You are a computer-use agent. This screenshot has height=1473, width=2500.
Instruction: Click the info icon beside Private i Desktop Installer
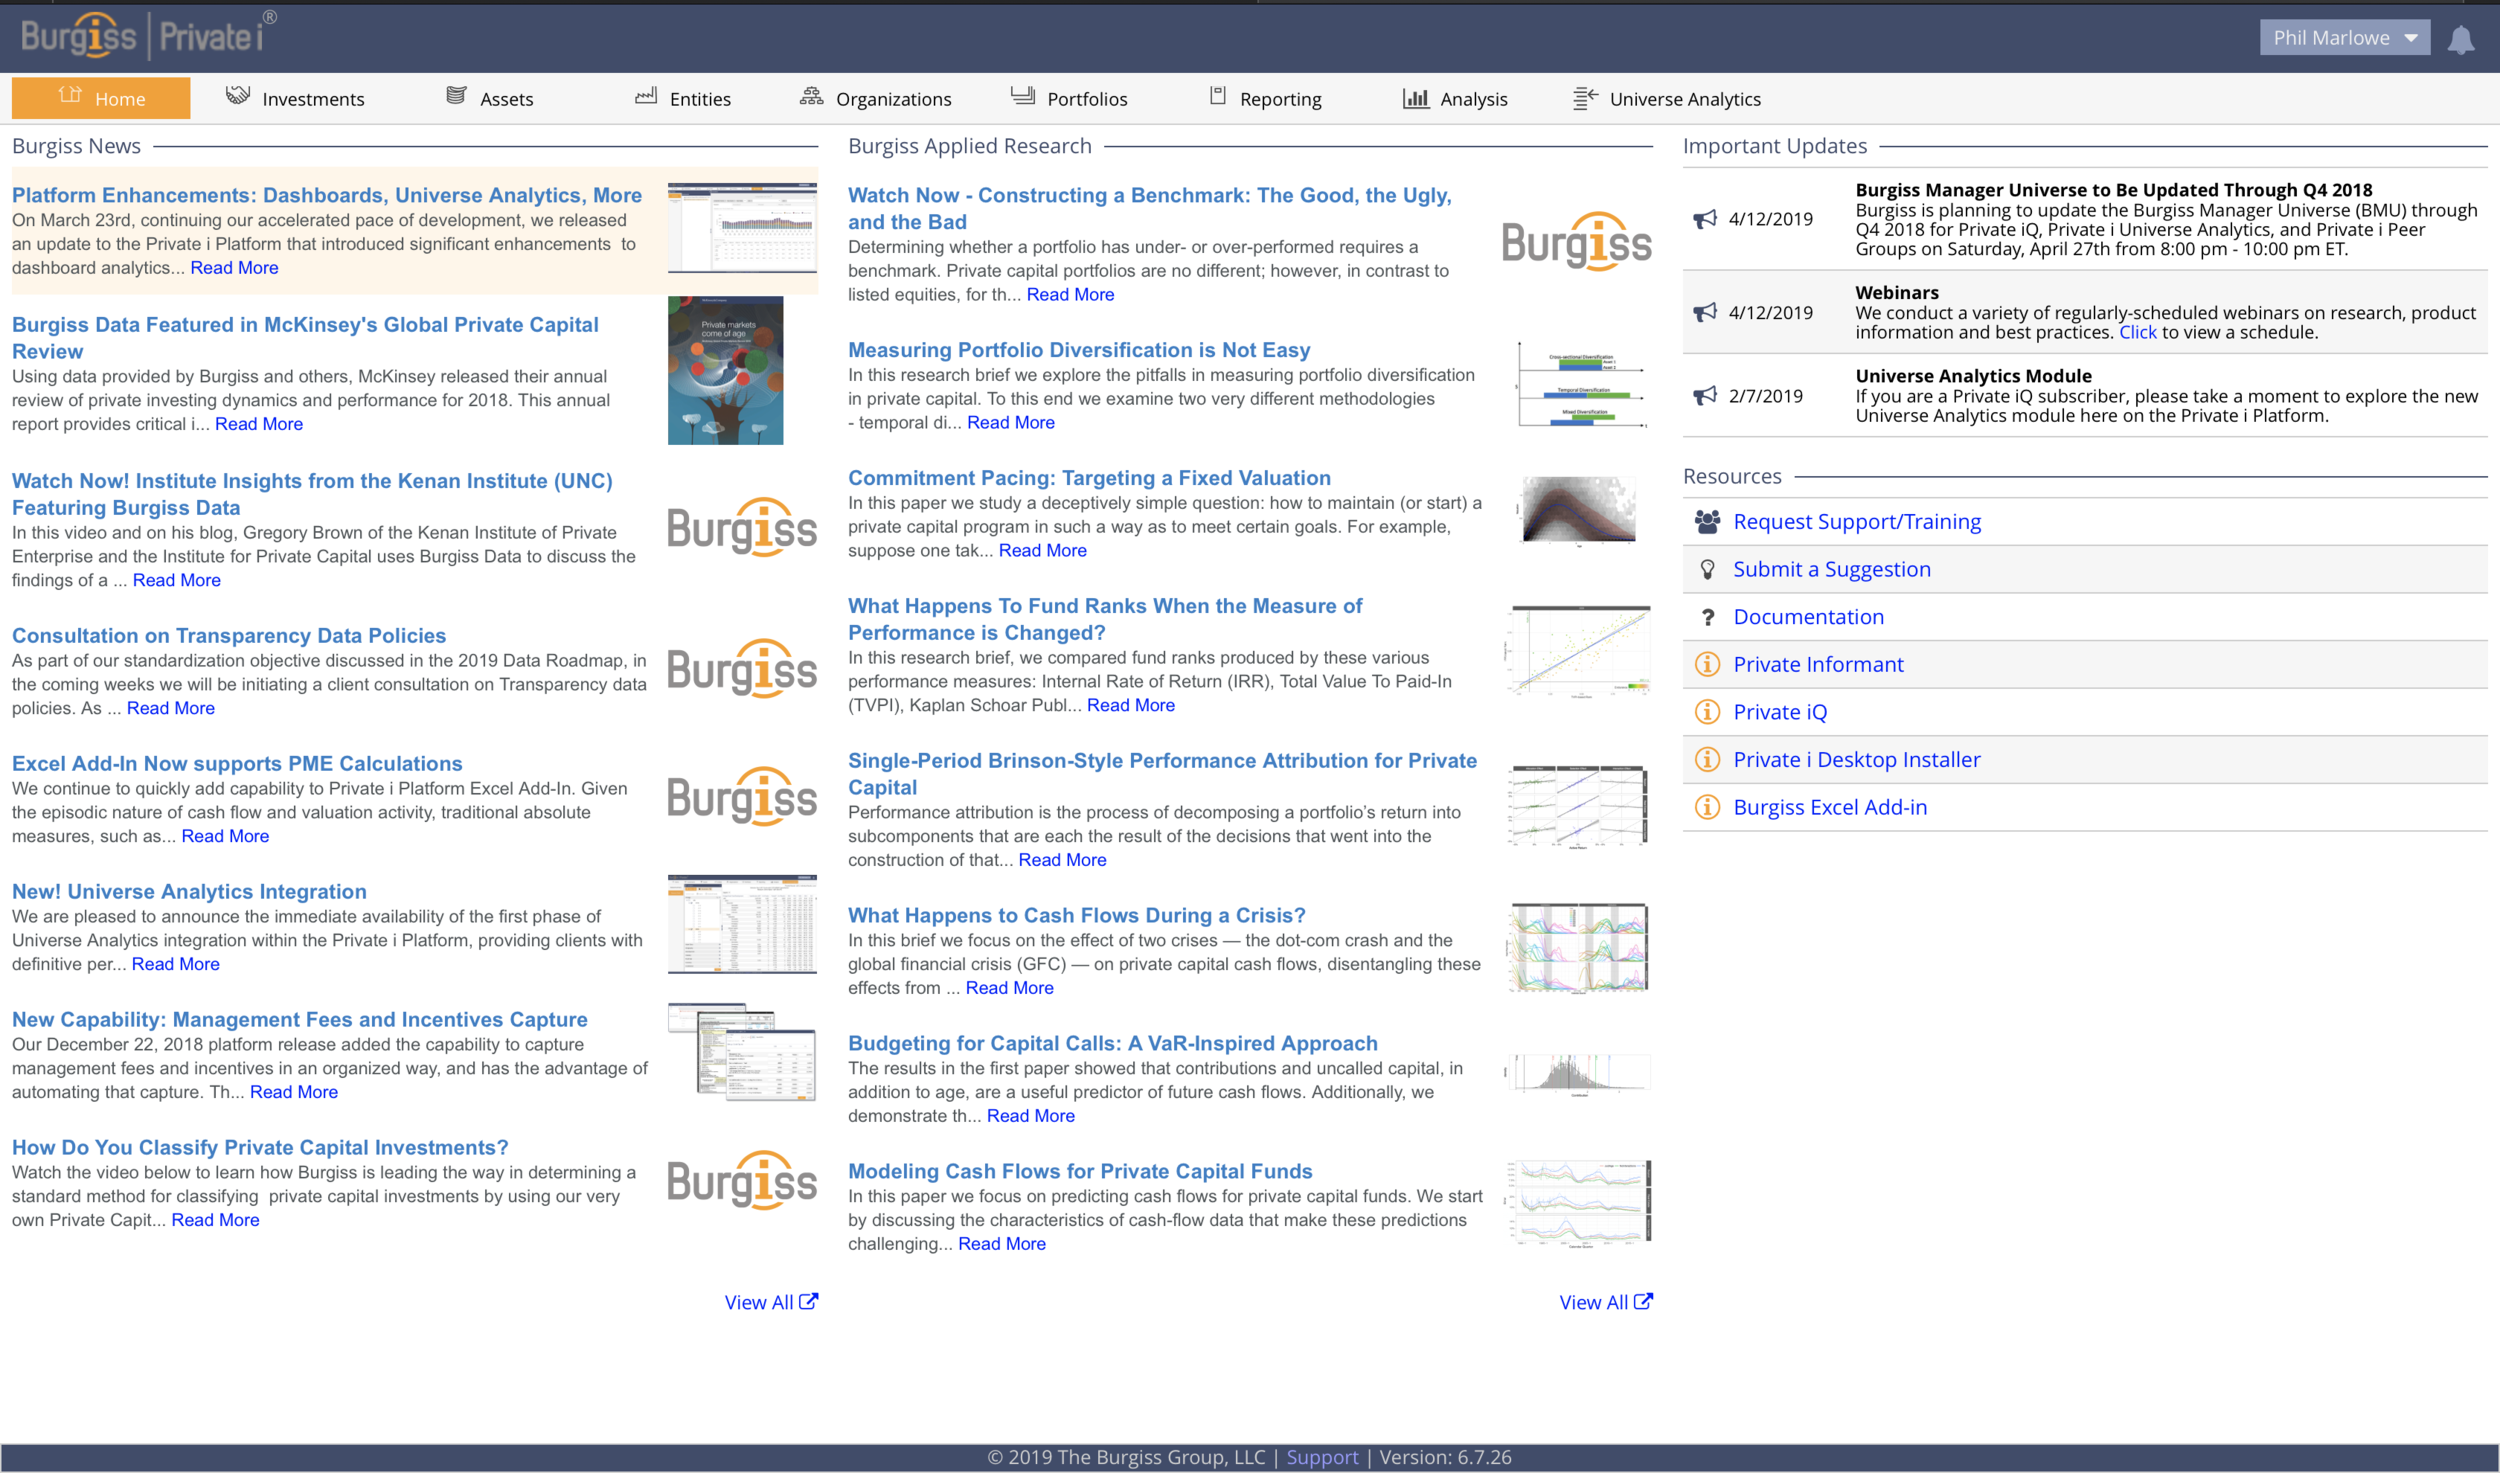tap(1707, 760)
